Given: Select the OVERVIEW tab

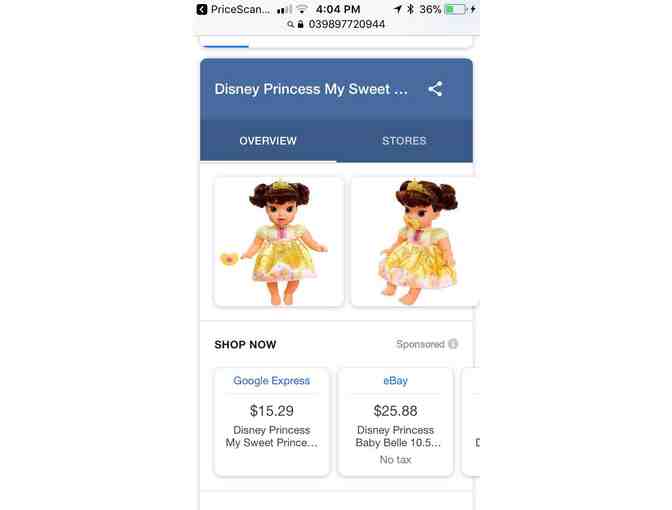Looking at the screenshot, I should point(268,141).
